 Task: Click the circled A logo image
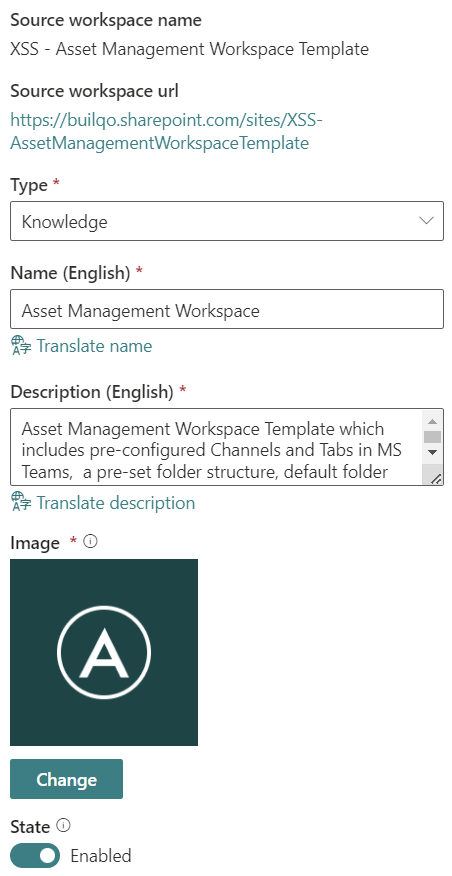104,652
